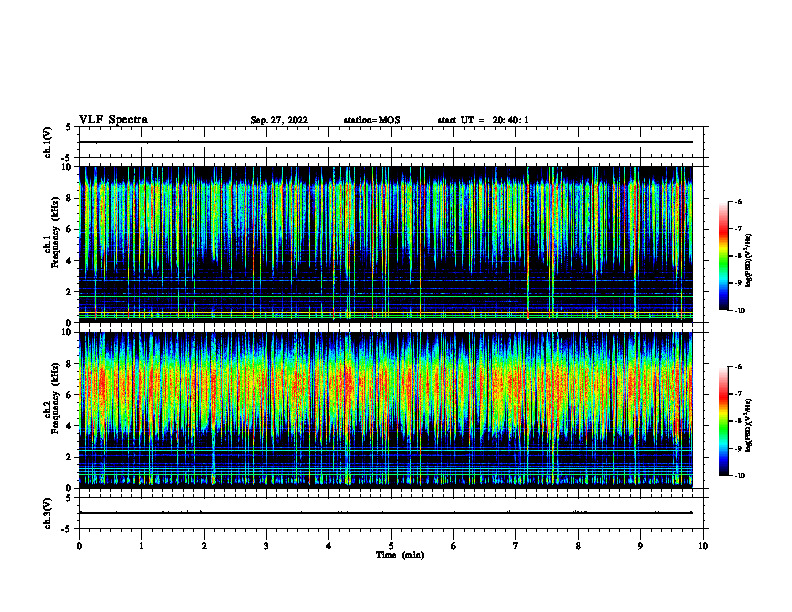Click the 'ch.3(V)' axis label
The height and width of the screenshot is (612, 792).
(48, 513)
